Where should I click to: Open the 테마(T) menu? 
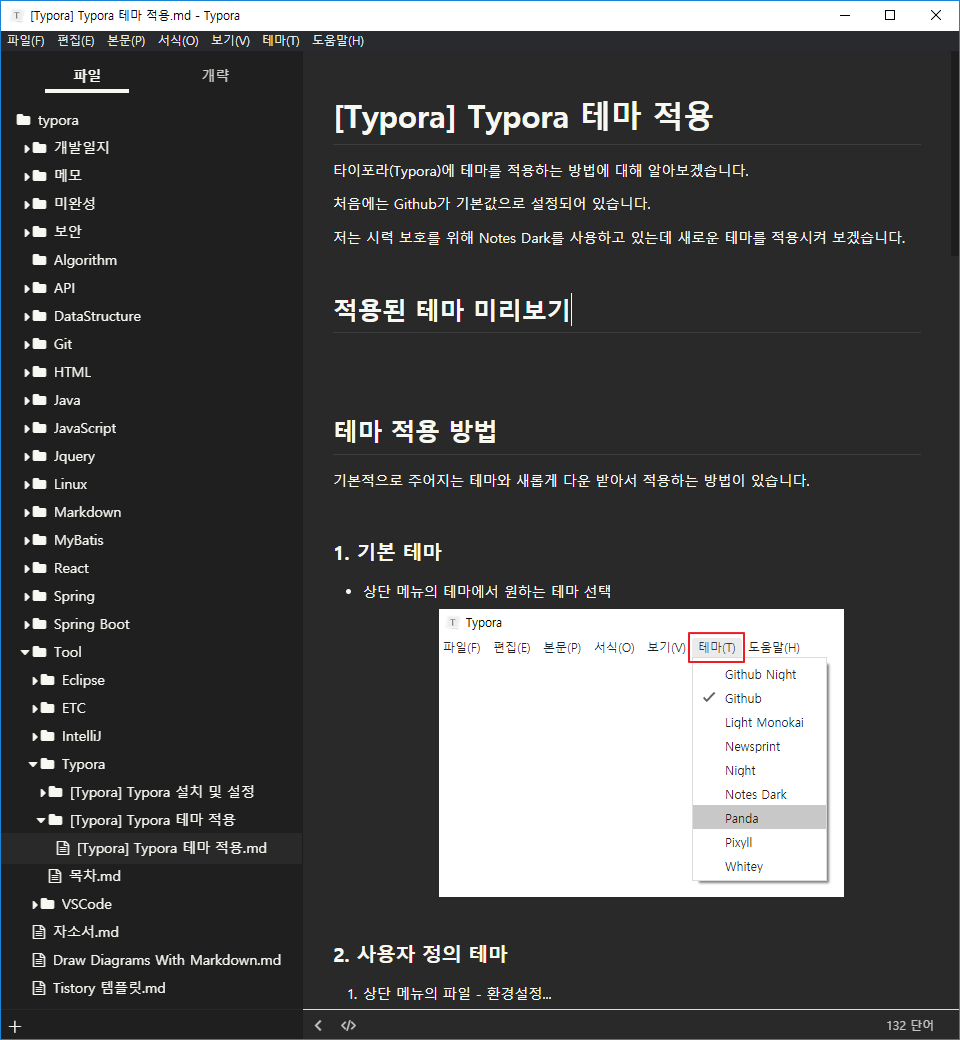281,40
